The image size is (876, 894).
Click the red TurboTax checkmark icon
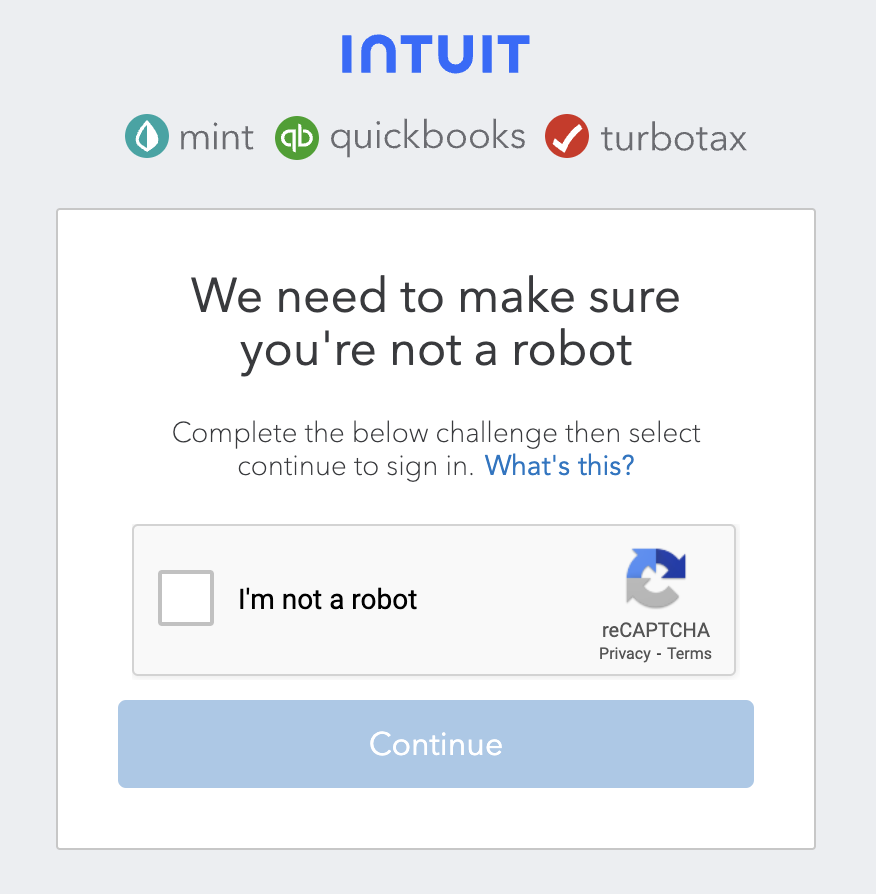click(x=567, y=137)
